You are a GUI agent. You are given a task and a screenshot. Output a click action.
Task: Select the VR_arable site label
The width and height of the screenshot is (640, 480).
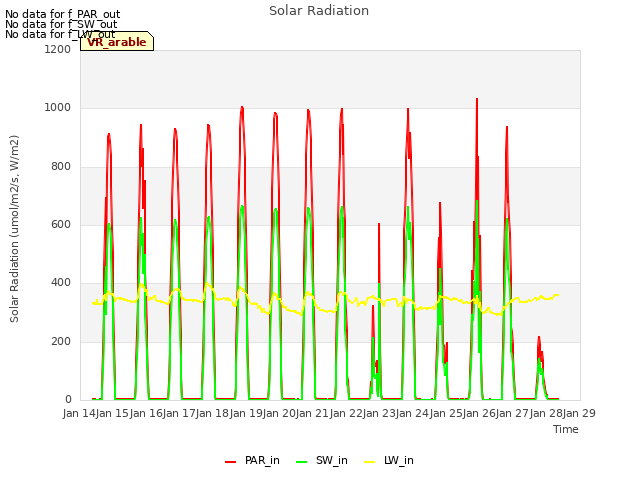(x=117, y=42)
